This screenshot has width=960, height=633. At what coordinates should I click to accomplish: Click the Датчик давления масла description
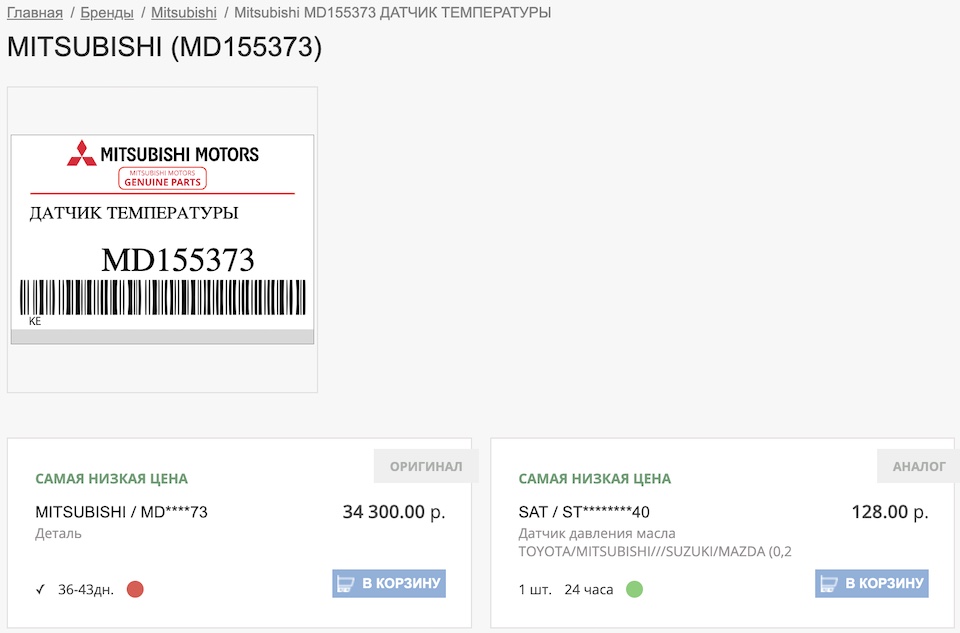597,533
